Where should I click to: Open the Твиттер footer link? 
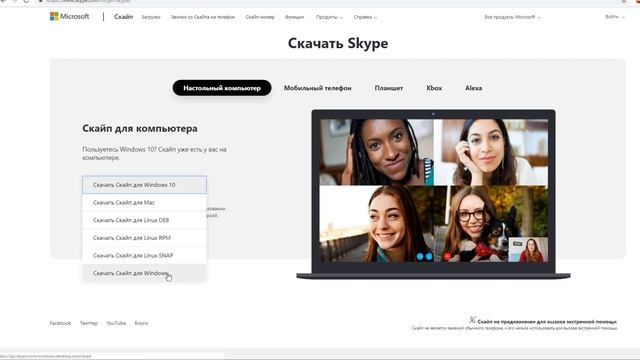coord(89,323)
